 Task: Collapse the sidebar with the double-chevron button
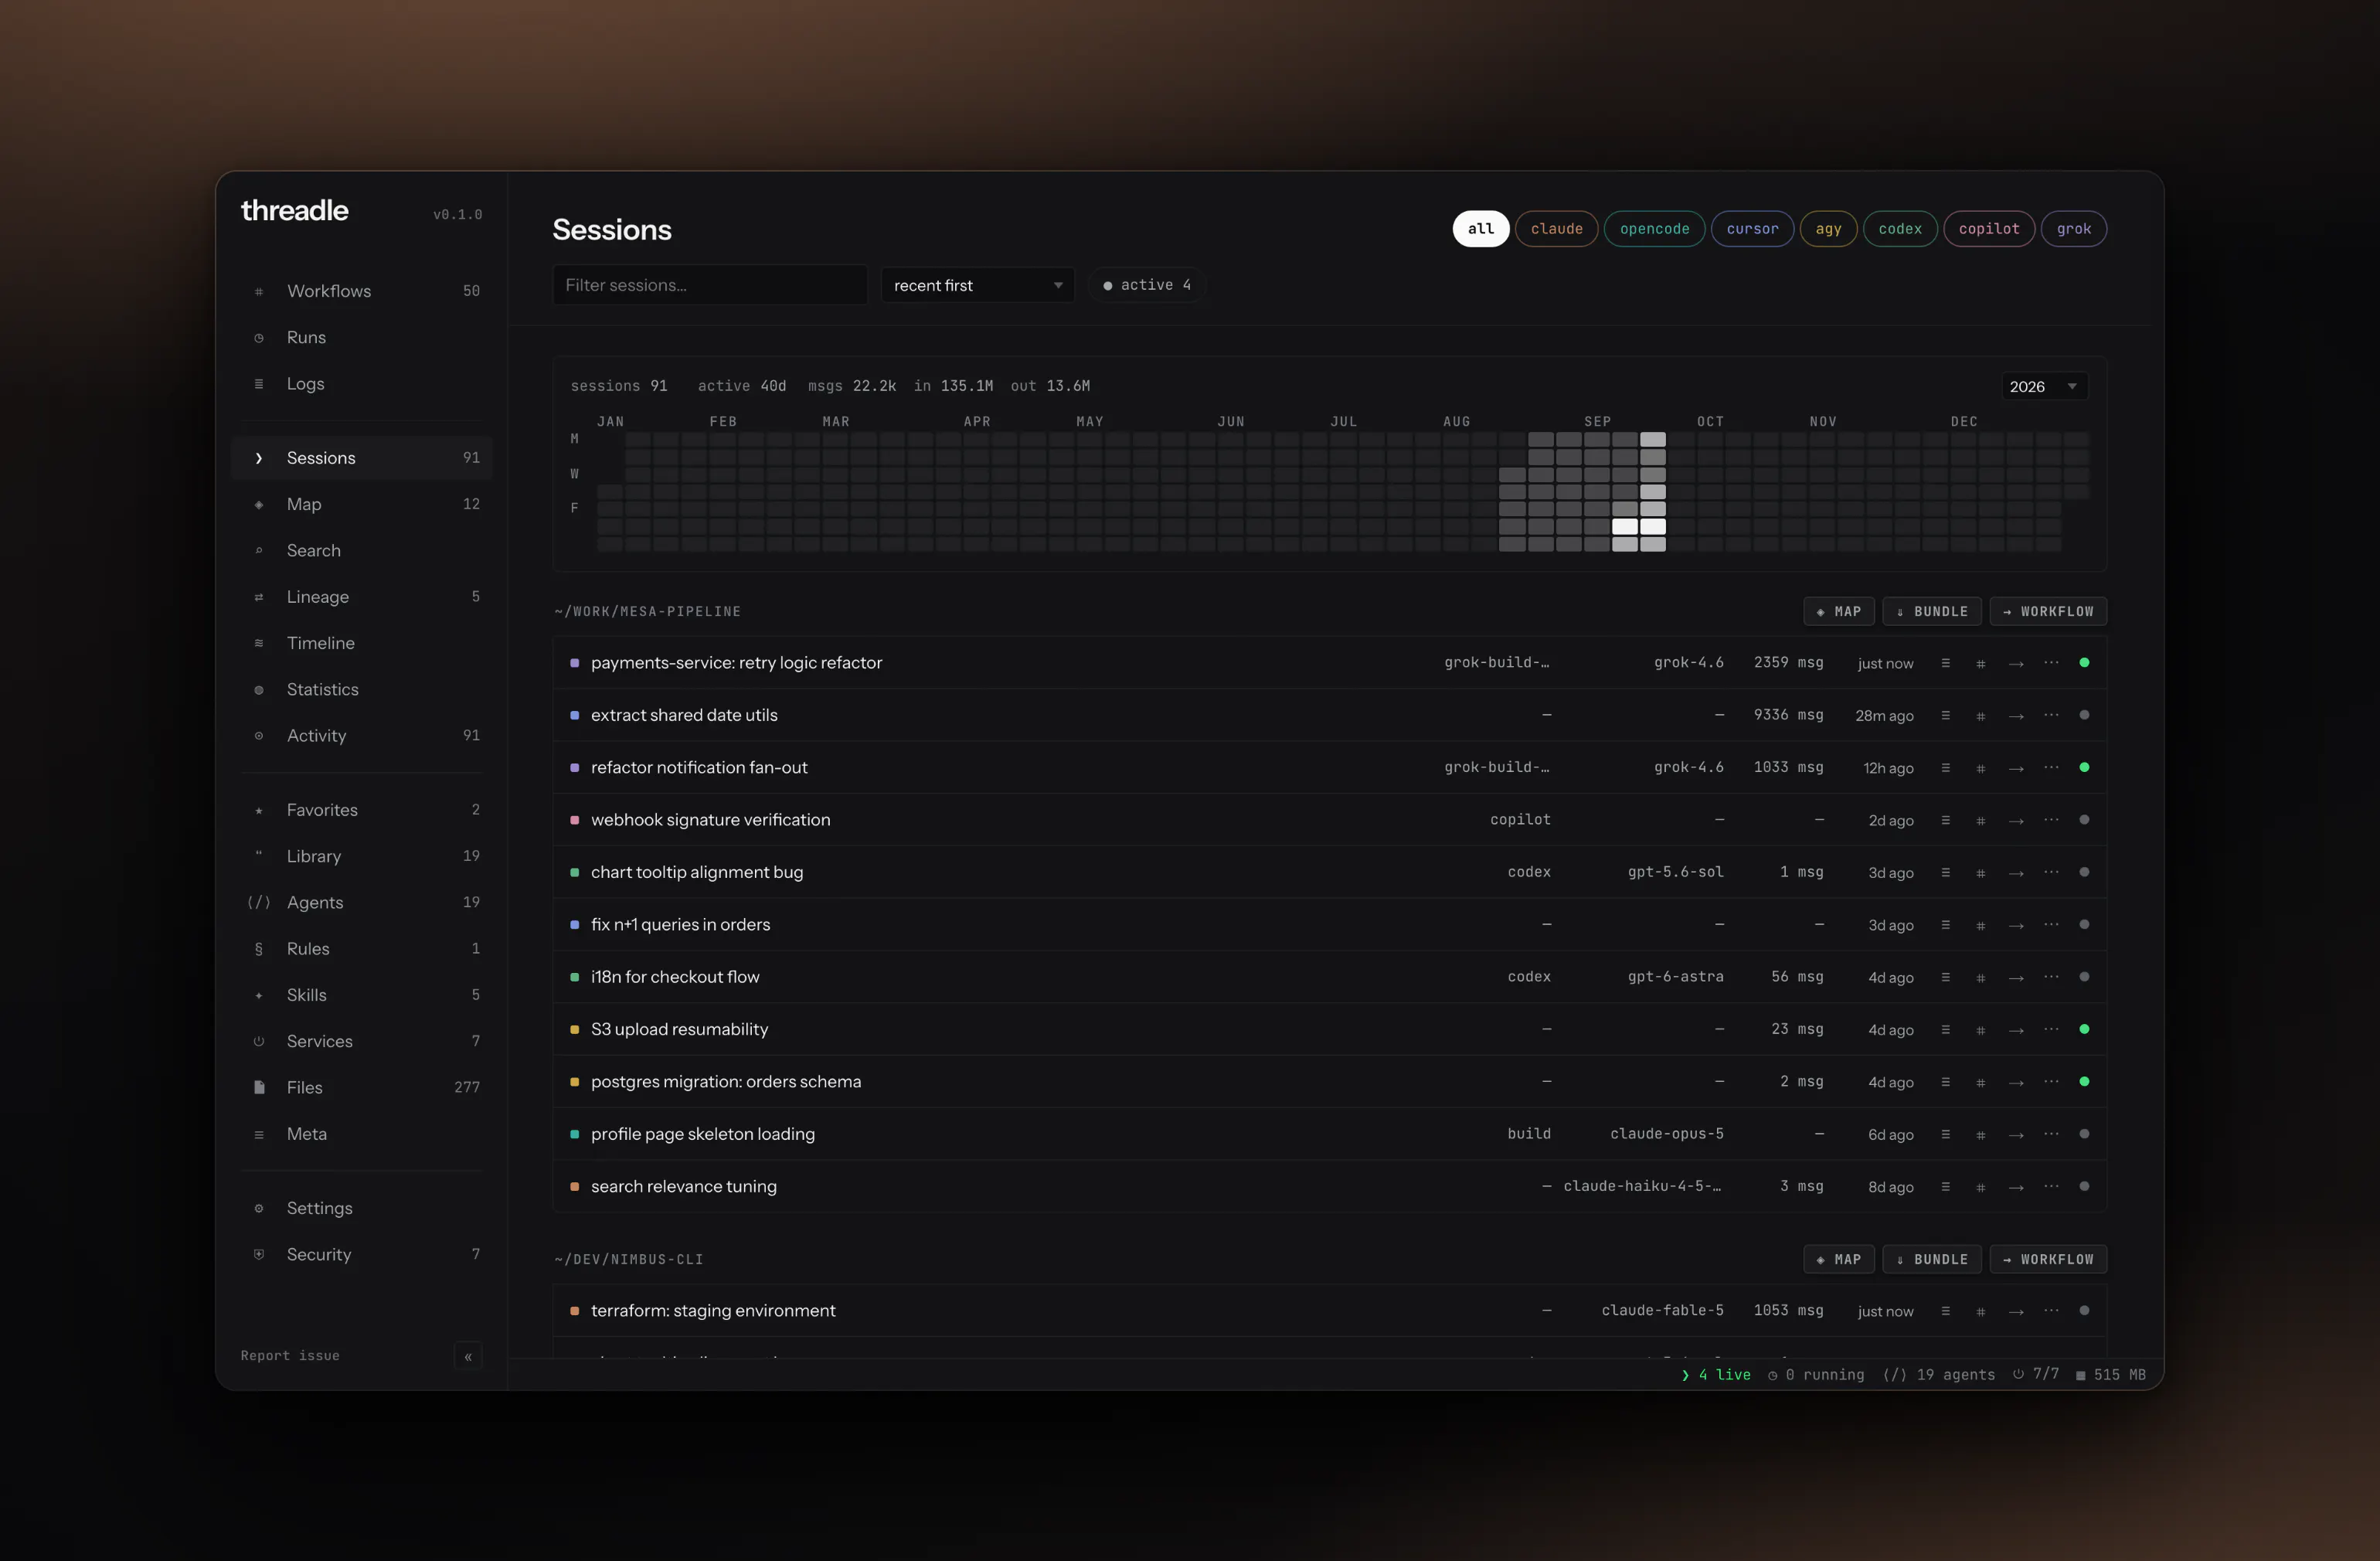coord(468,1356)
